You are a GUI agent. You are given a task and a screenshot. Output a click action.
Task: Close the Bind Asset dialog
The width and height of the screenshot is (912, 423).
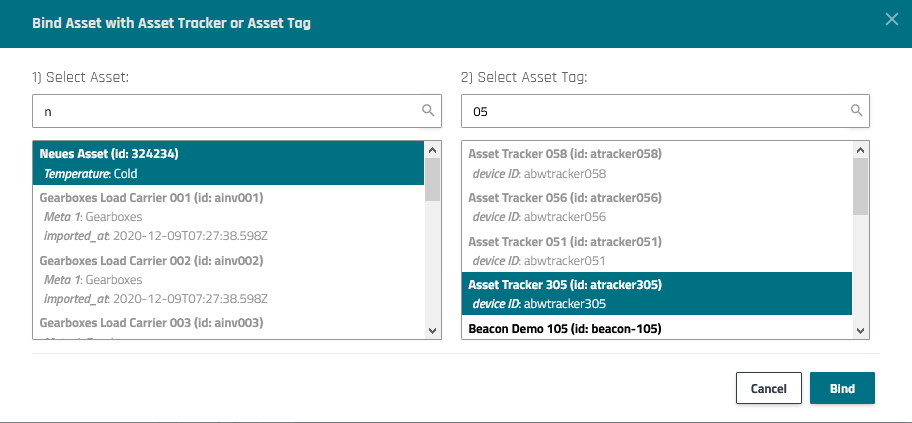(x=892, y=18)
